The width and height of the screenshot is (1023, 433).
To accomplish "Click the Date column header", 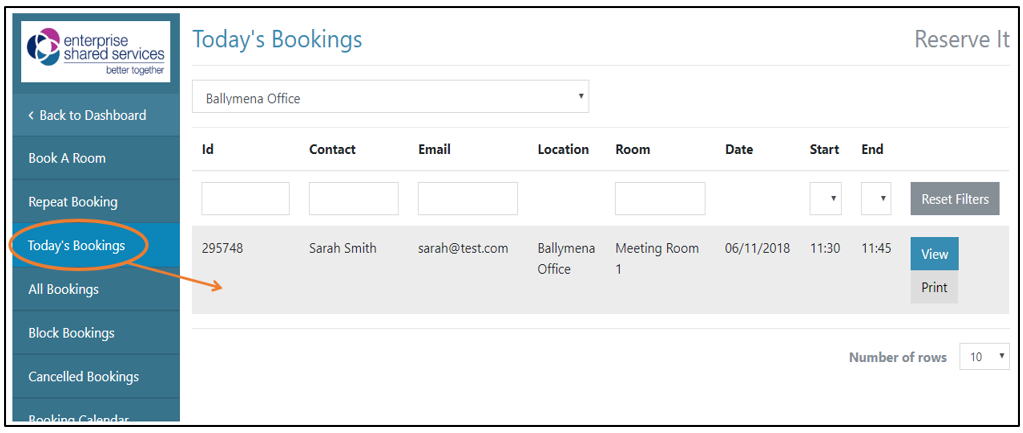I will [x=739, y=149].
